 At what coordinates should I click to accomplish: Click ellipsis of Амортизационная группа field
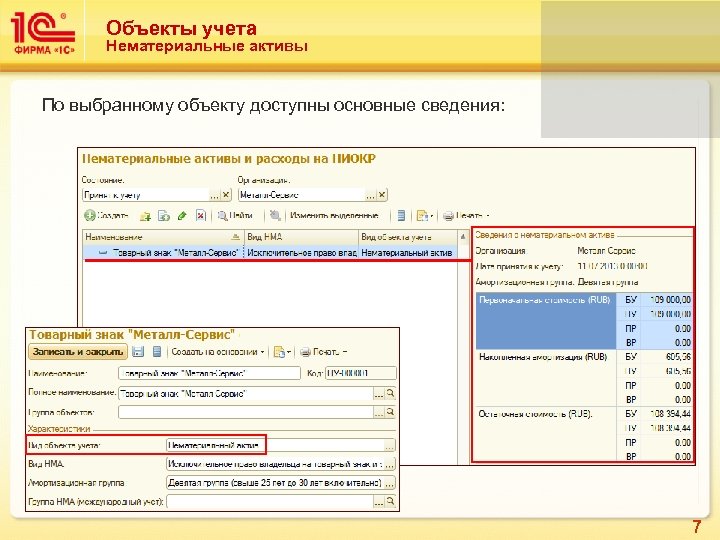pyautogui.click(x=389, y=483)
